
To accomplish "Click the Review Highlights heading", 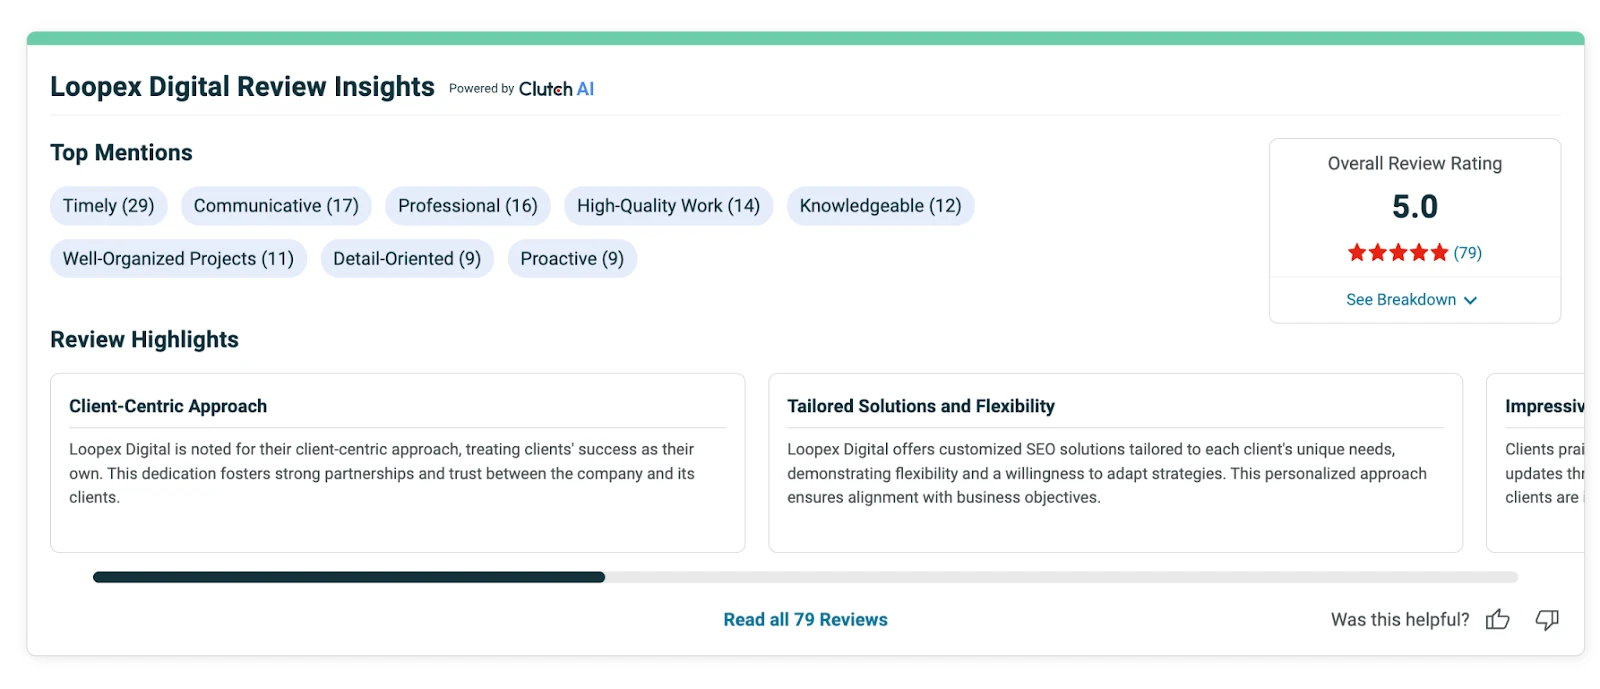I will [x=144, y=340].
